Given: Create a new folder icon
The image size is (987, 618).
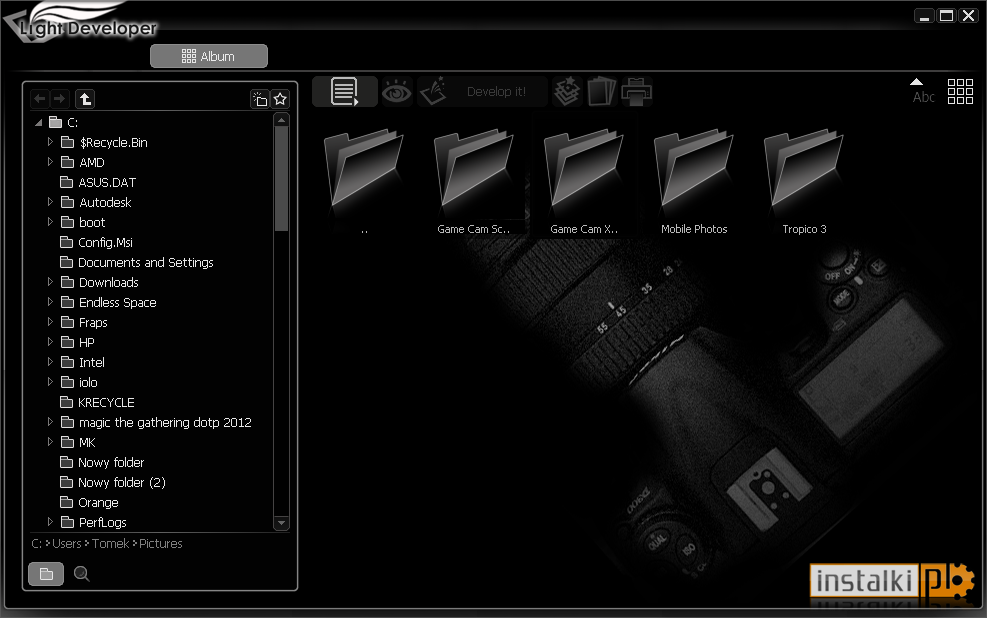Looking at the screenshot, I should coord(260,99).
